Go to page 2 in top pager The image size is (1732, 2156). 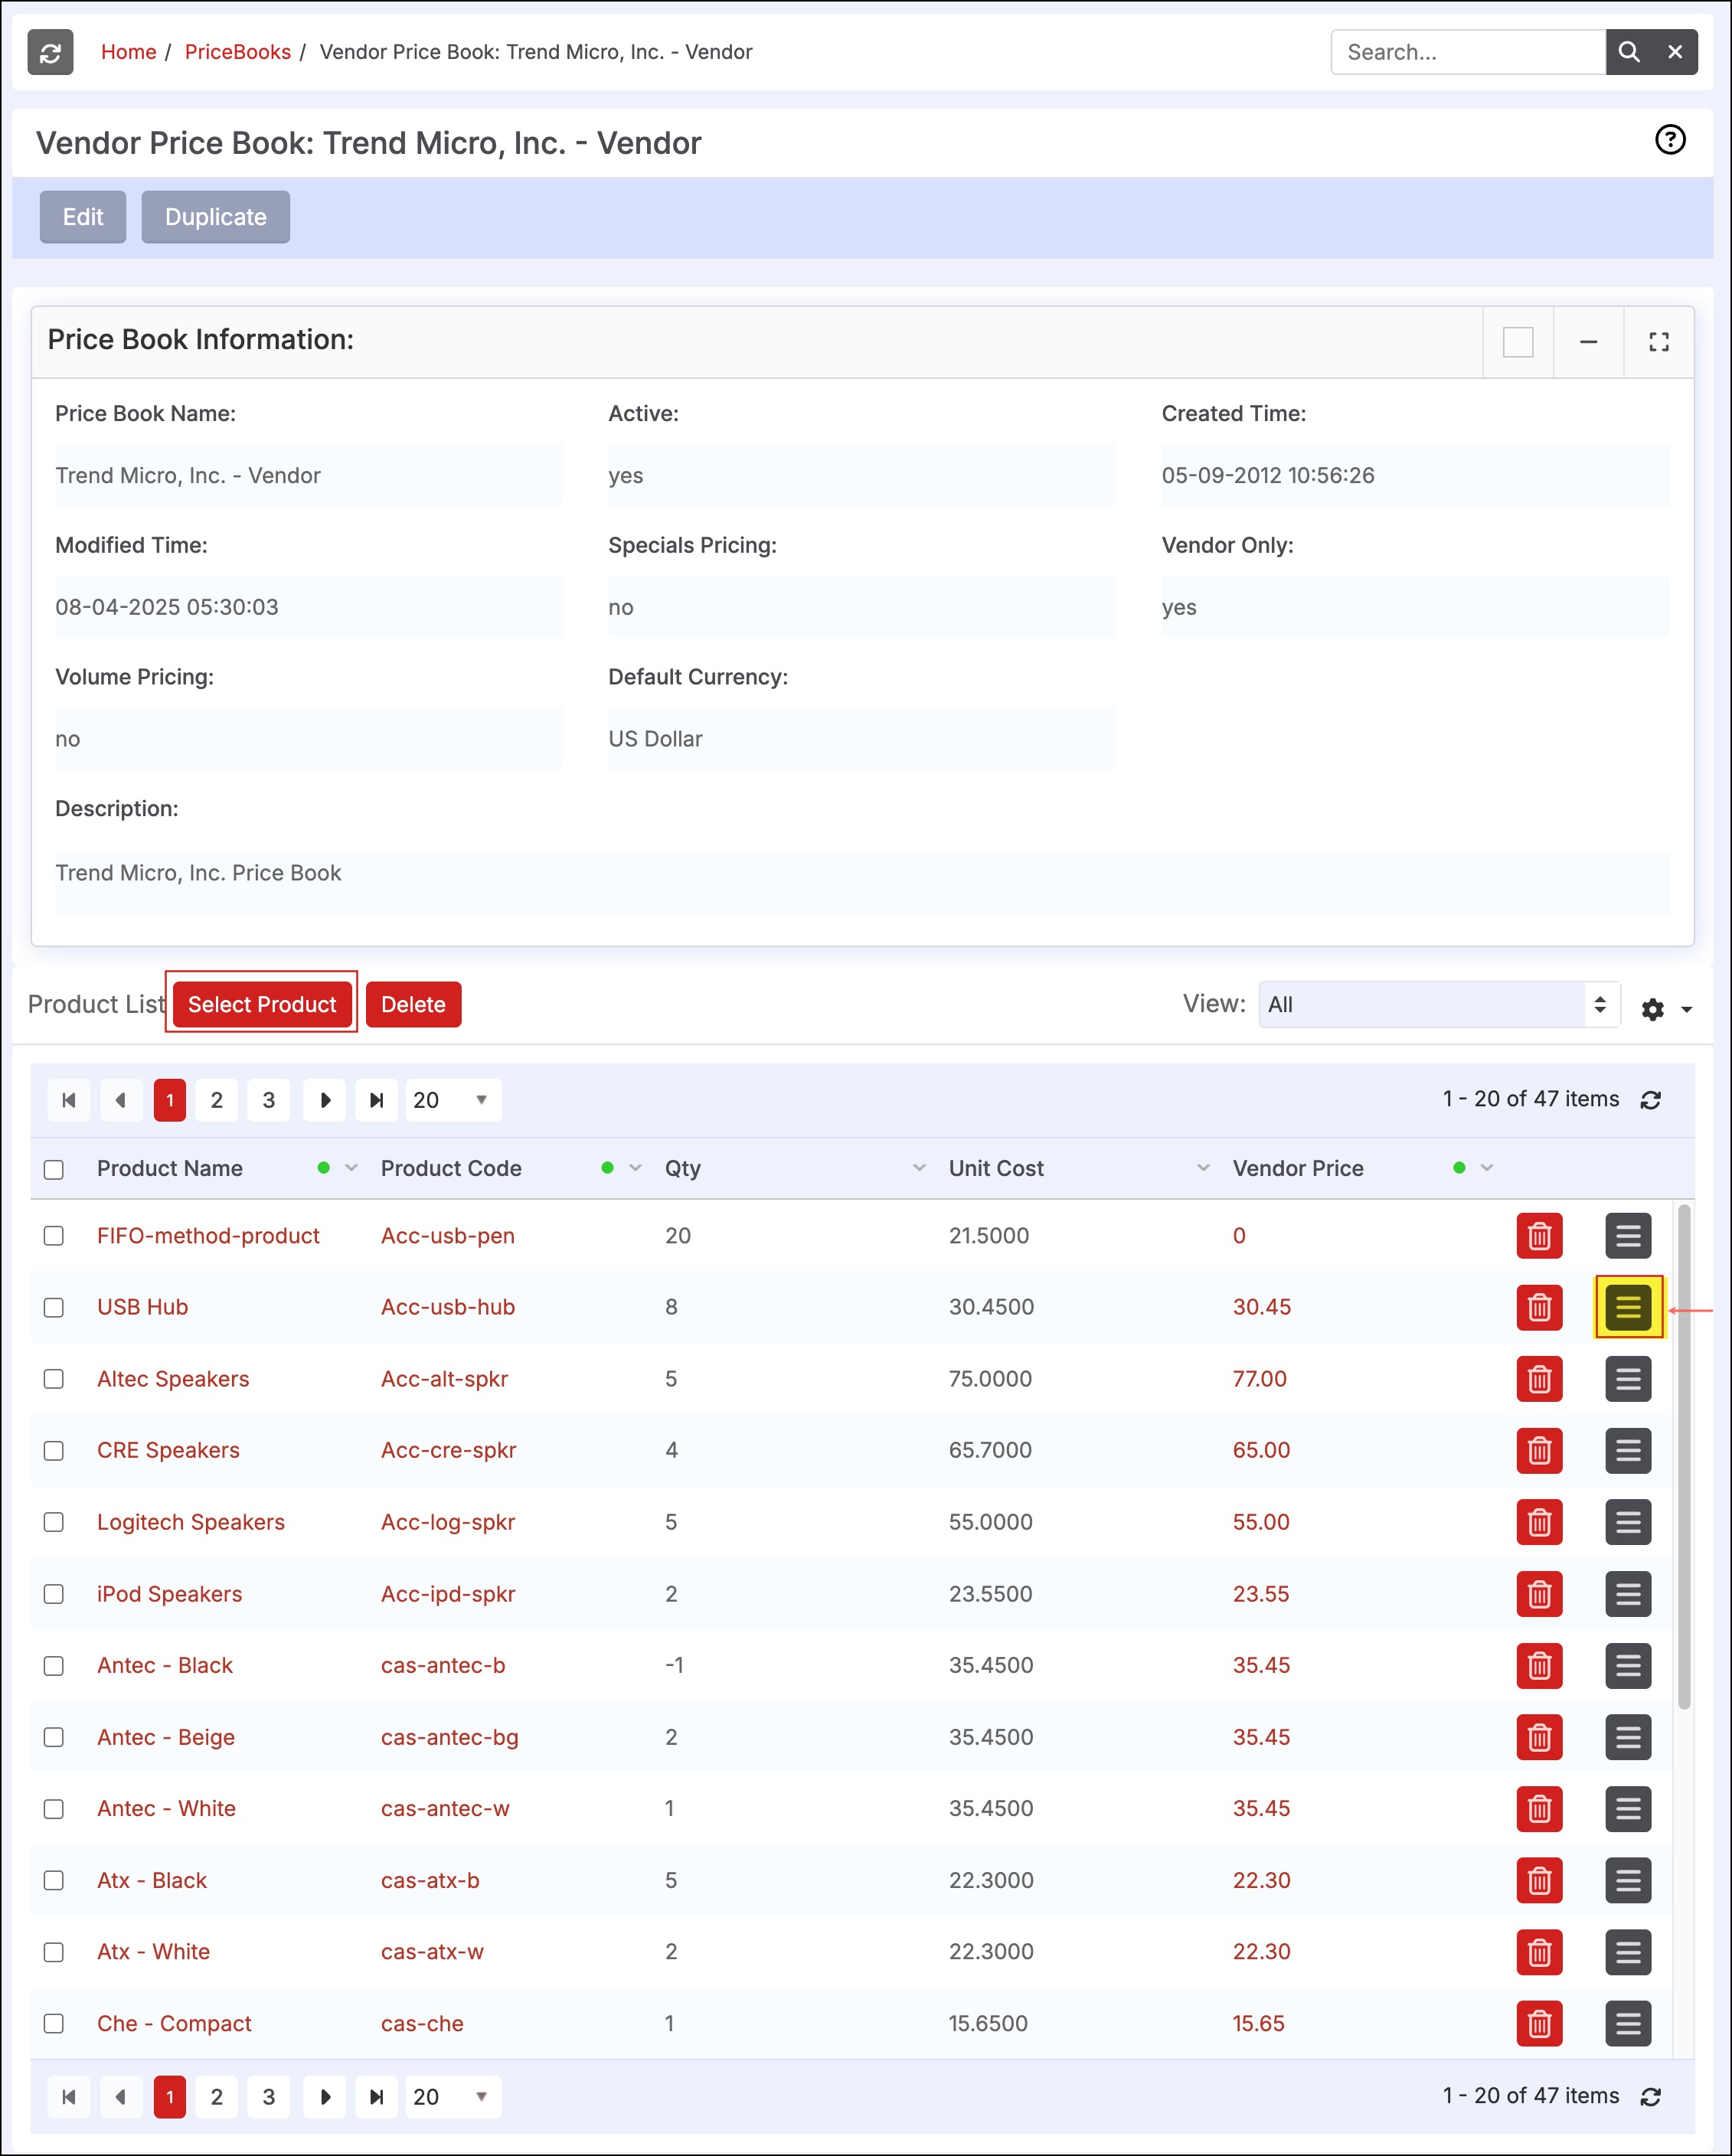tap(217, 1100)
